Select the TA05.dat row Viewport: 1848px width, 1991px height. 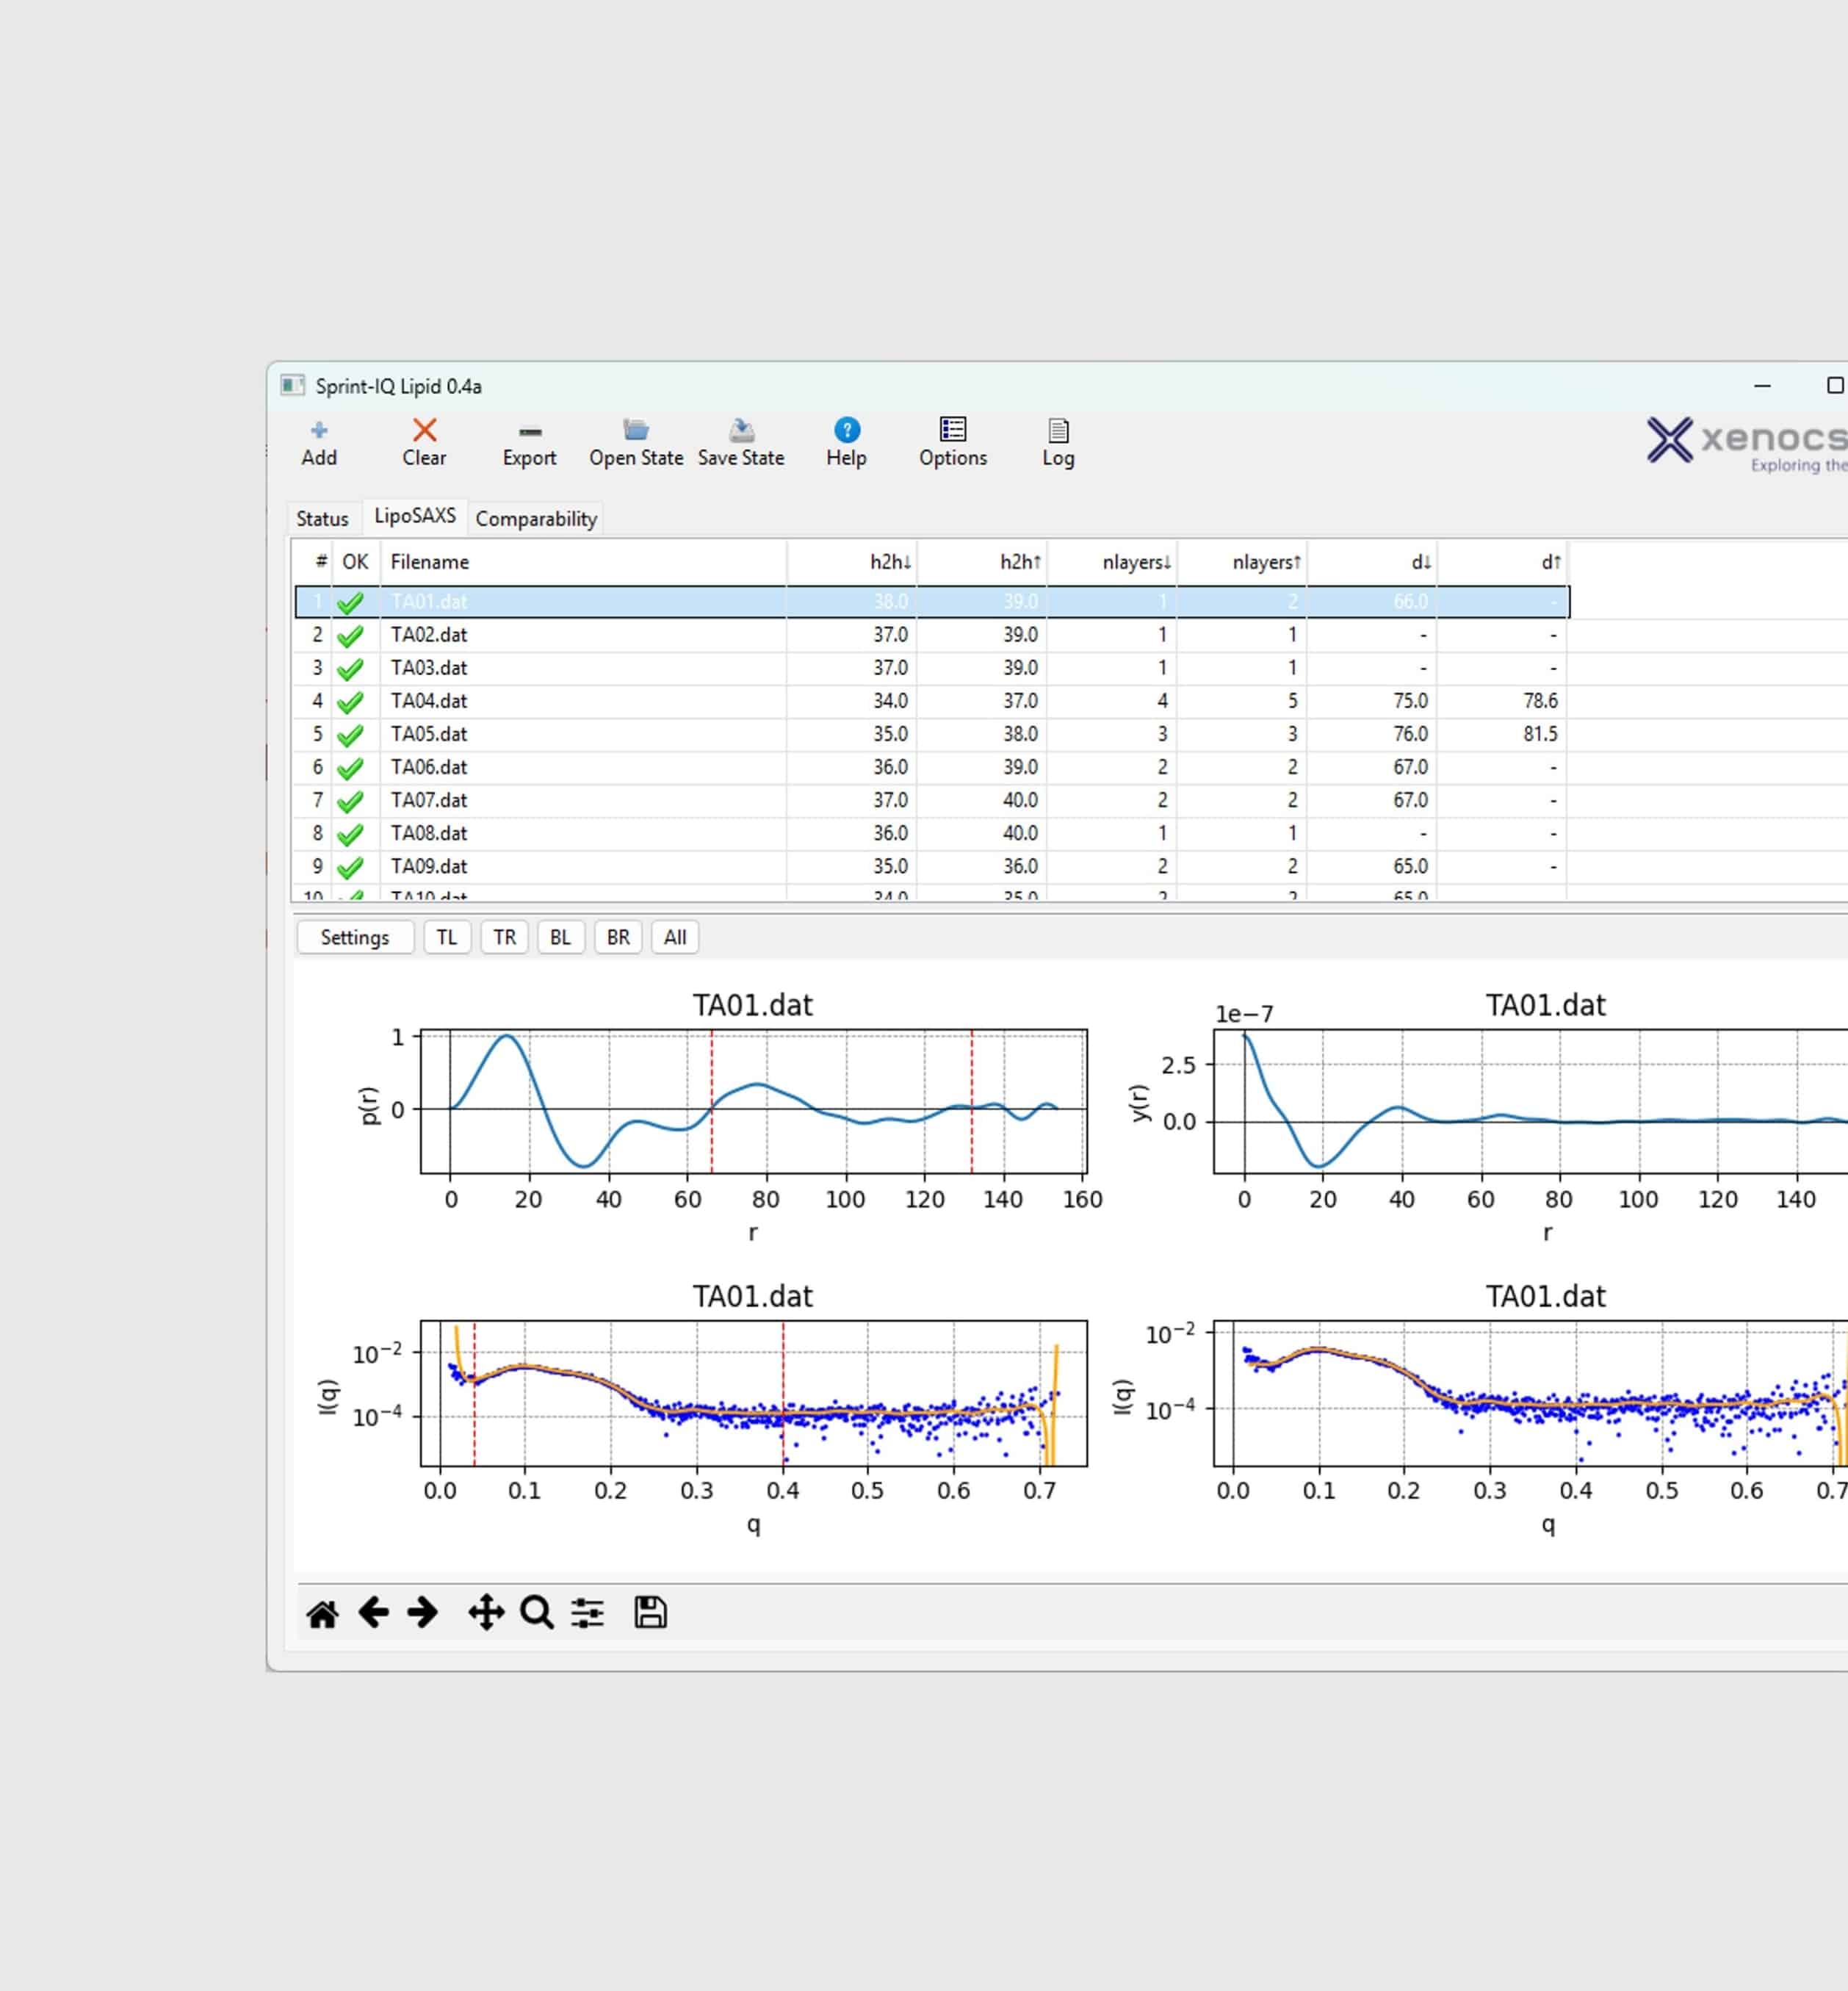429,734
